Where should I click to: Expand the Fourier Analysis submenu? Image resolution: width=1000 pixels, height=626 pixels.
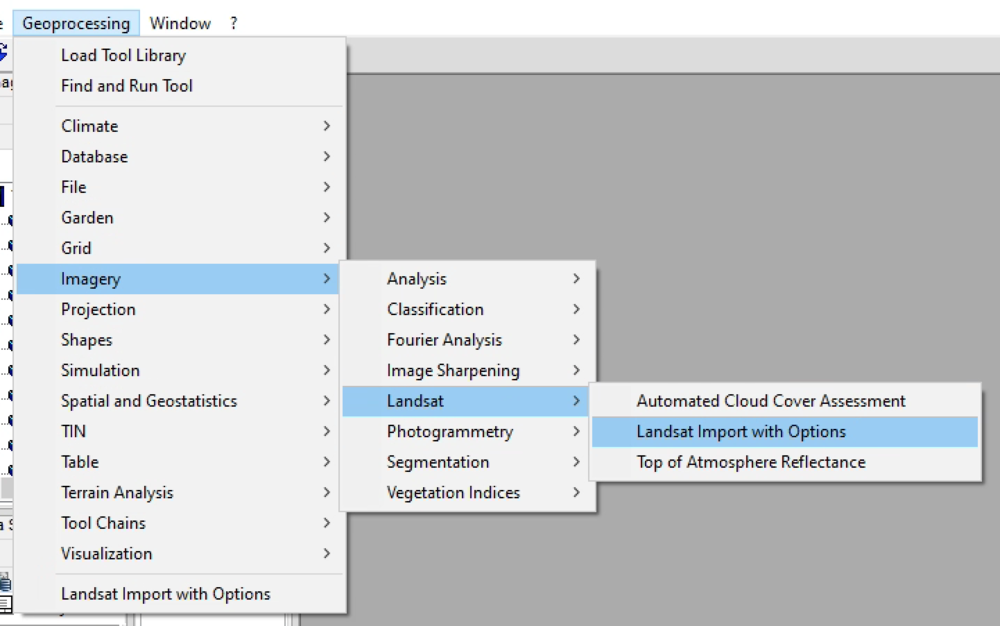coord(444,340)
